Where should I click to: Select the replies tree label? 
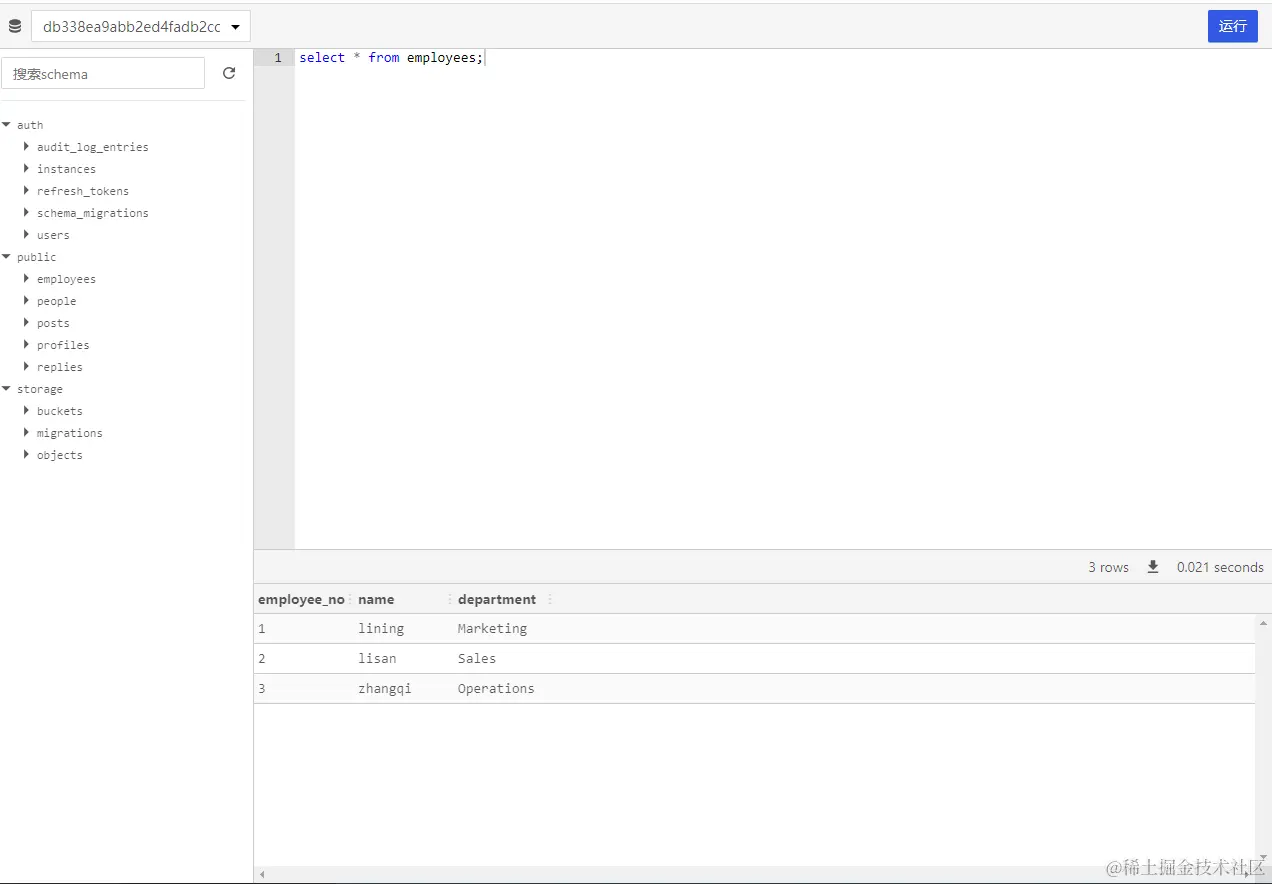pyautogui.click(x=60, y=367)
